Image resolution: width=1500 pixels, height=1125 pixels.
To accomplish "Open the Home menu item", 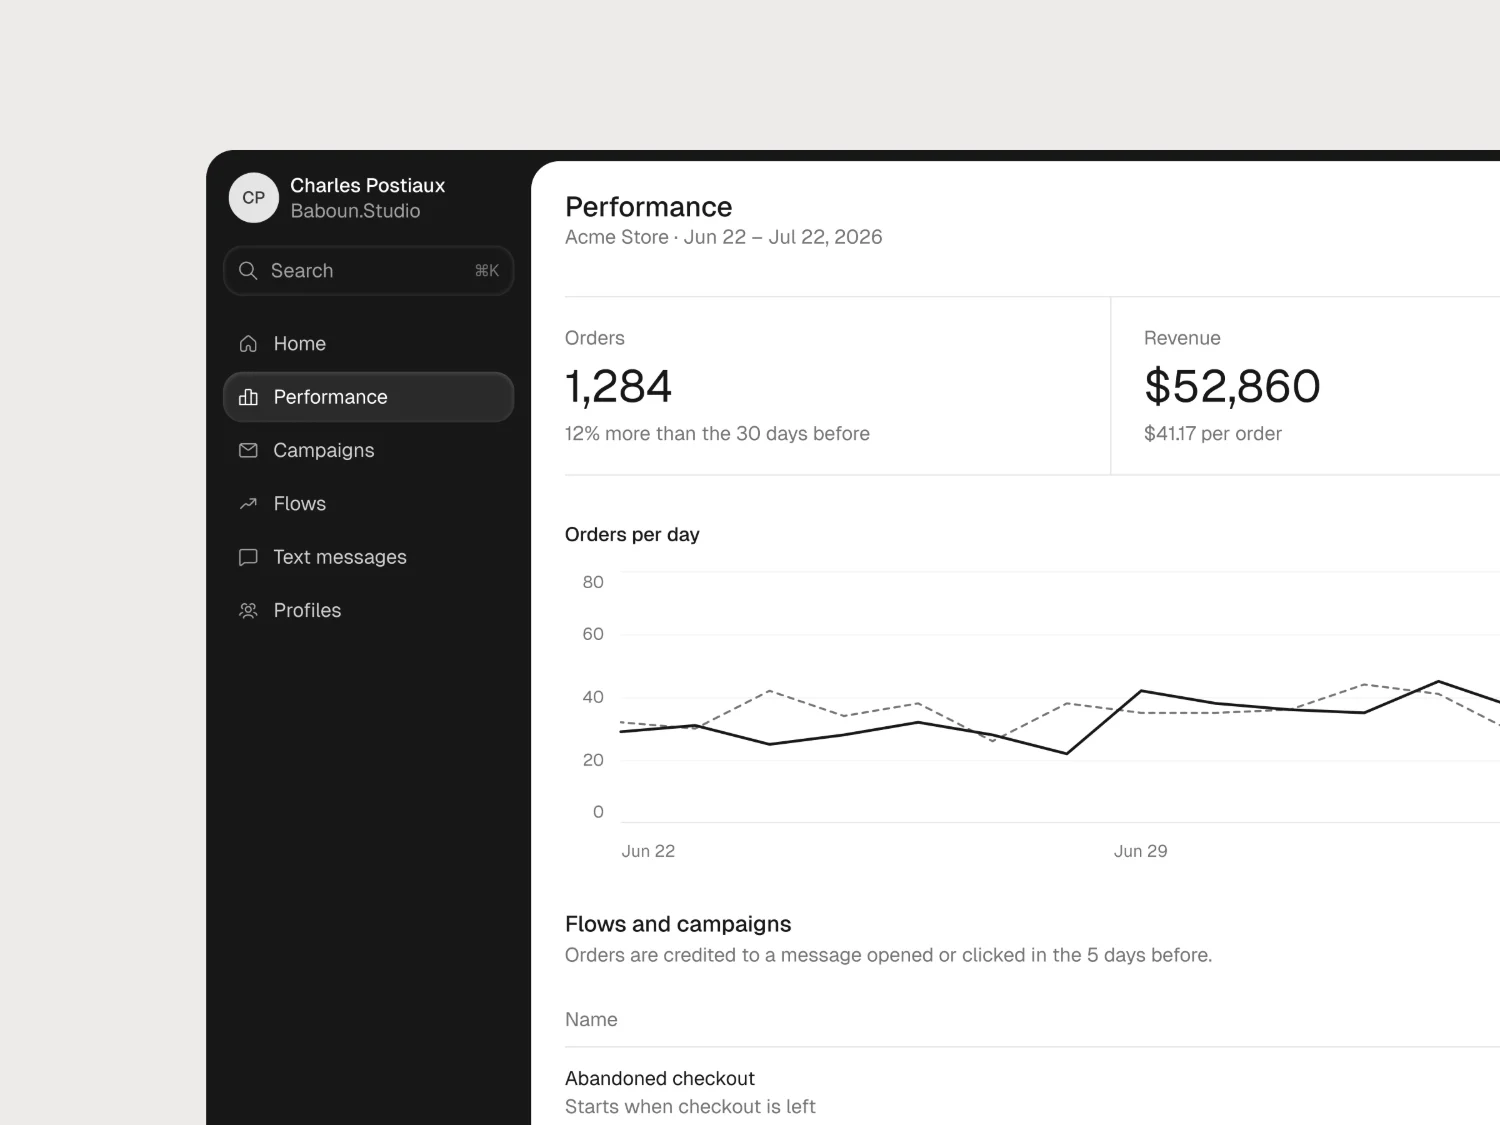I will pos(369,344).
